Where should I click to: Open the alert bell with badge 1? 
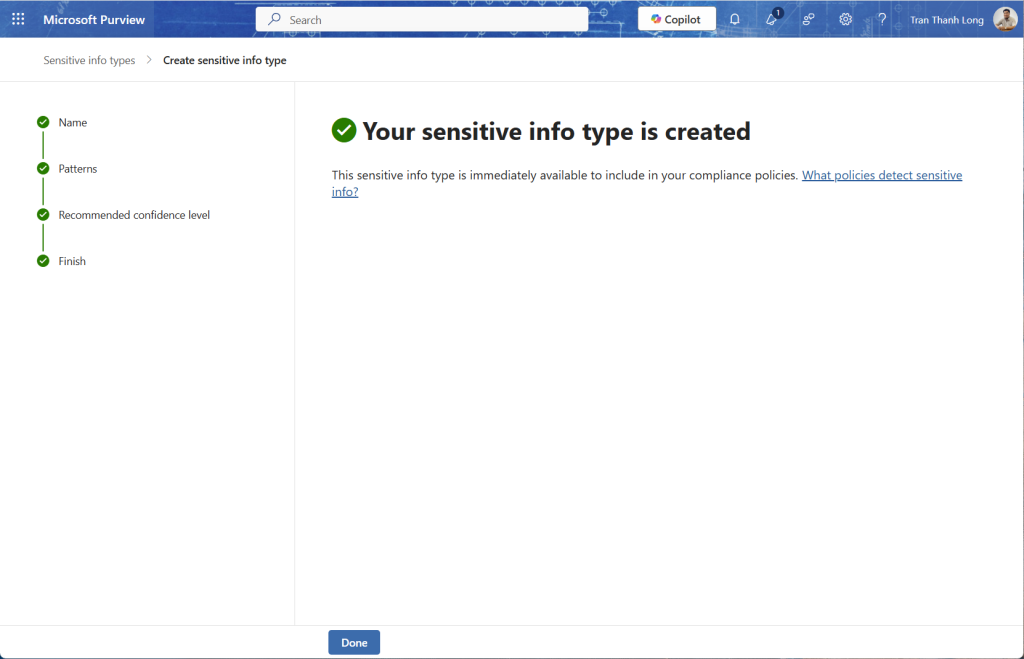[x=772, y=19]
